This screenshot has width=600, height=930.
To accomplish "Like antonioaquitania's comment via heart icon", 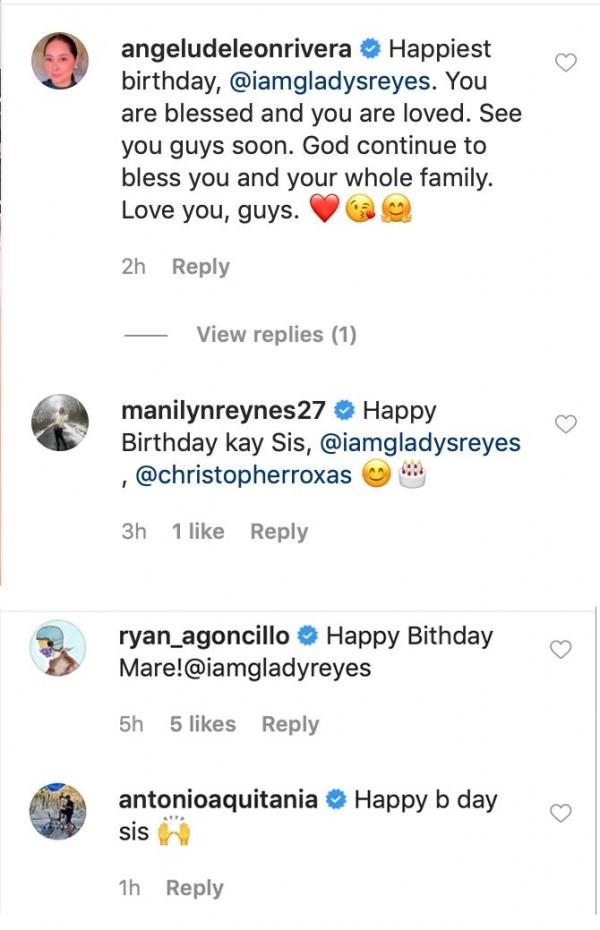I will [x=561, y=813].
